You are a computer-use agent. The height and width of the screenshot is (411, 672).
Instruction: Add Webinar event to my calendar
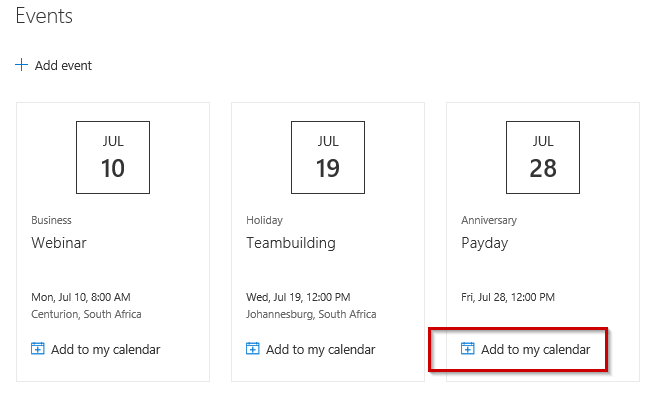105,349
